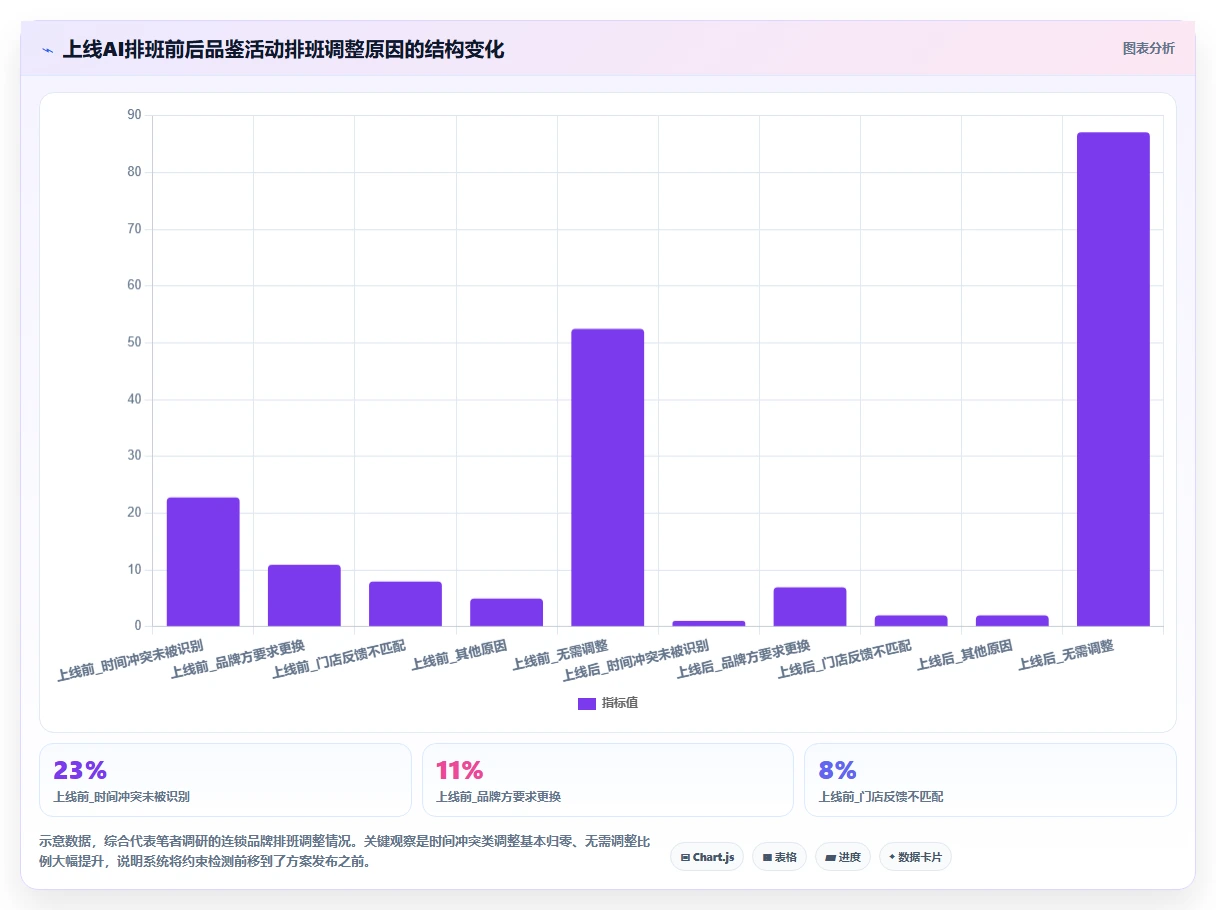Click the 上线后_门店反馈不匹配 bar

(x=911, y=621)
